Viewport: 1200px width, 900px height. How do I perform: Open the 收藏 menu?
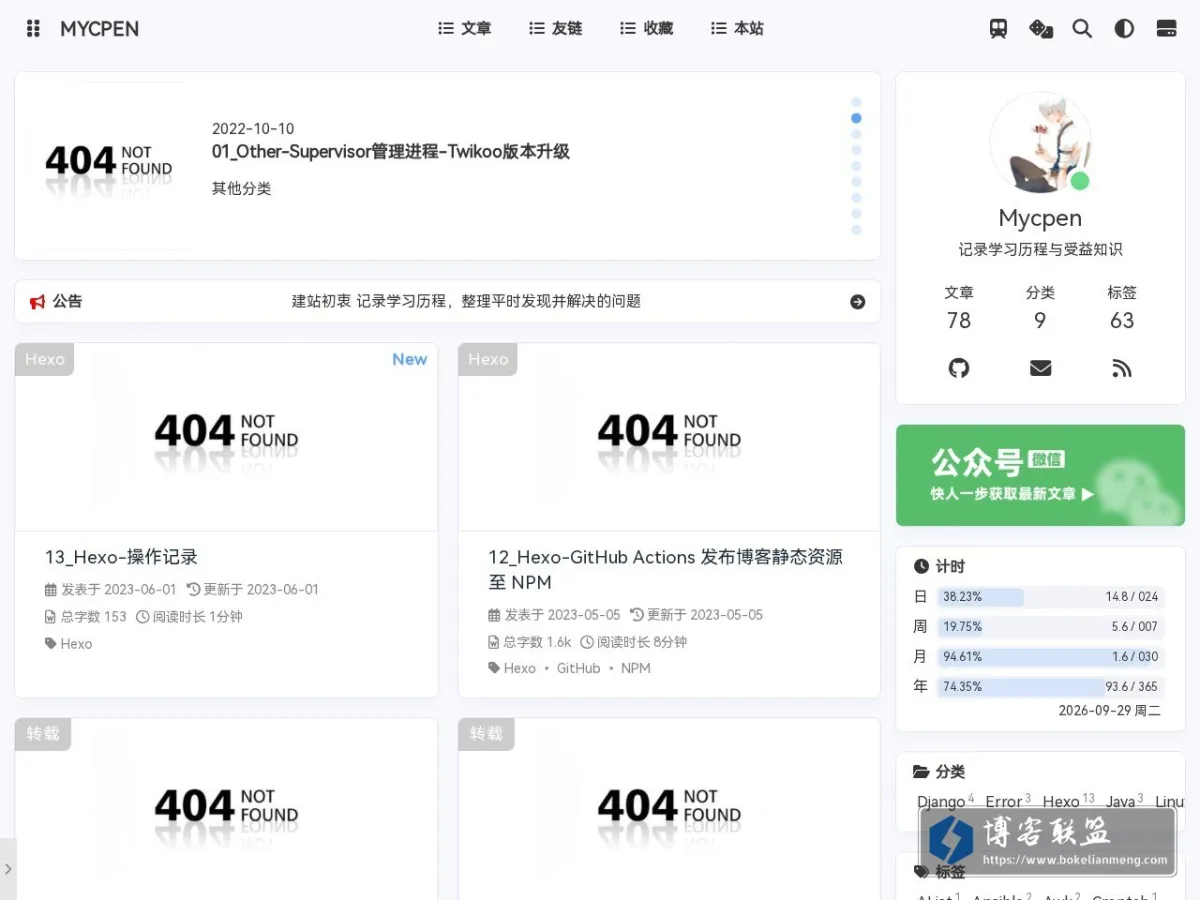(x=647, y=29)
